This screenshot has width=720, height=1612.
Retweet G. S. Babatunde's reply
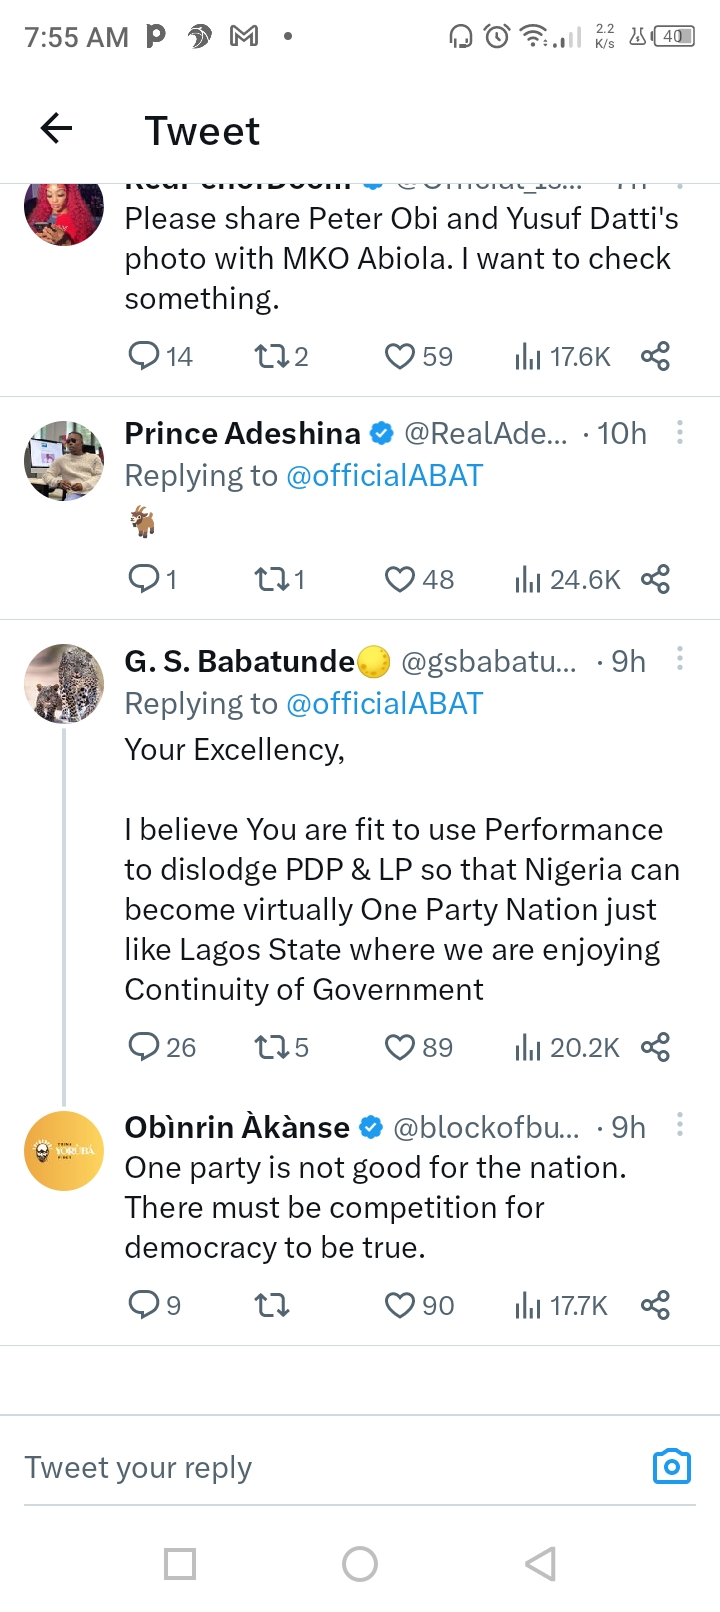(x=271, y=1047)
